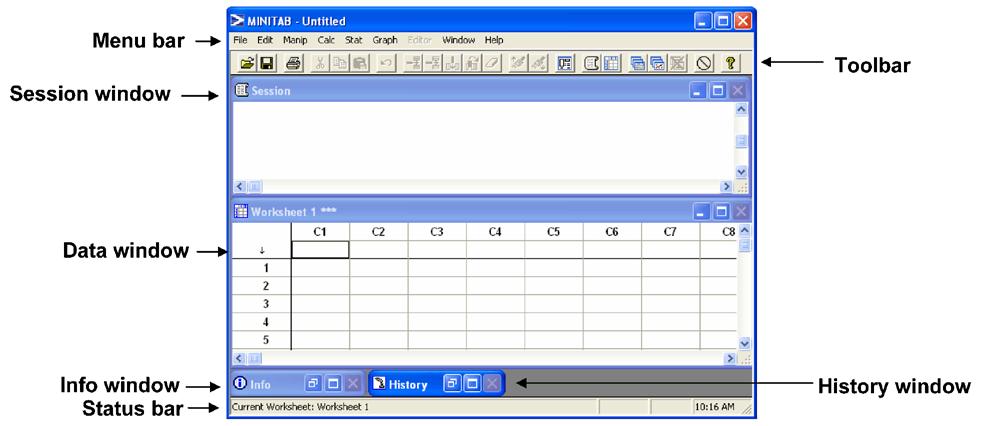Select the C4 column header
The image size is (982, 426).
[495, 232]
